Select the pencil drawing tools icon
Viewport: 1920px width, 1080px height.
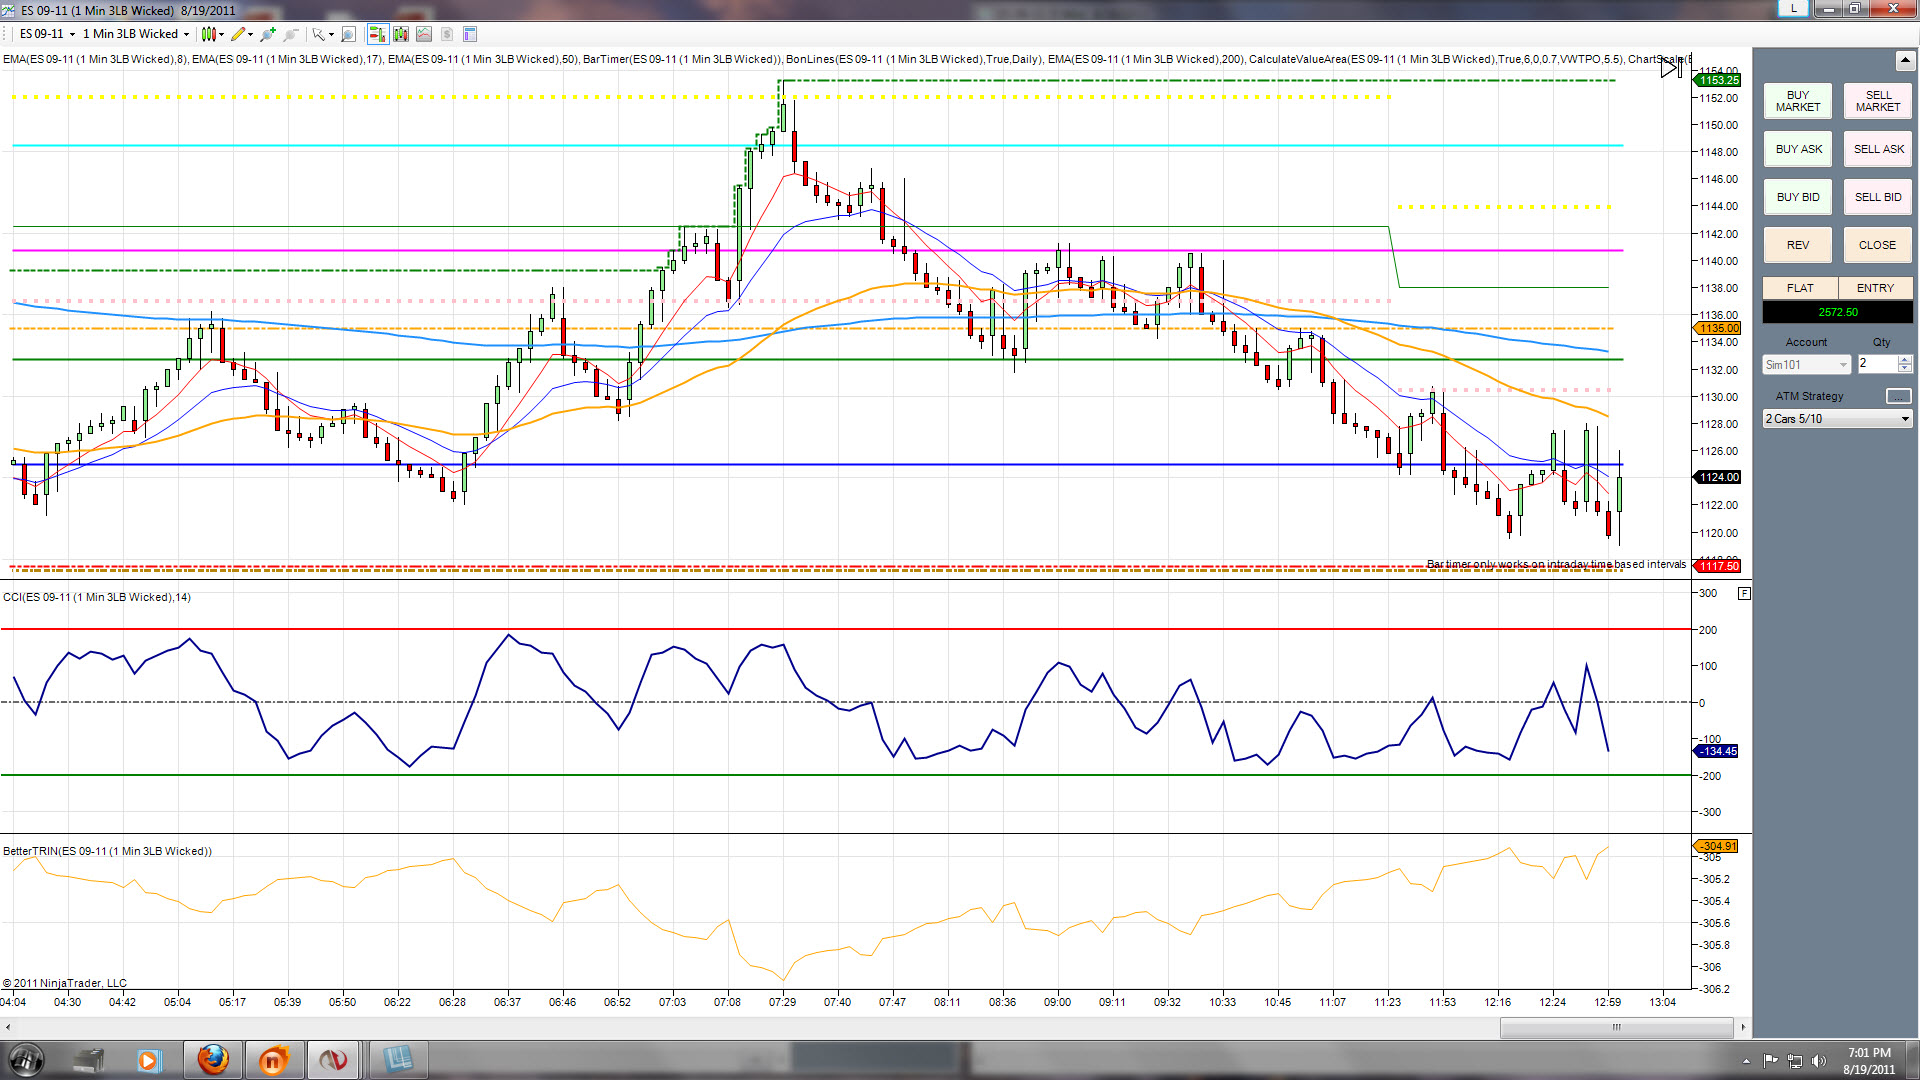[x=238, y=34]
